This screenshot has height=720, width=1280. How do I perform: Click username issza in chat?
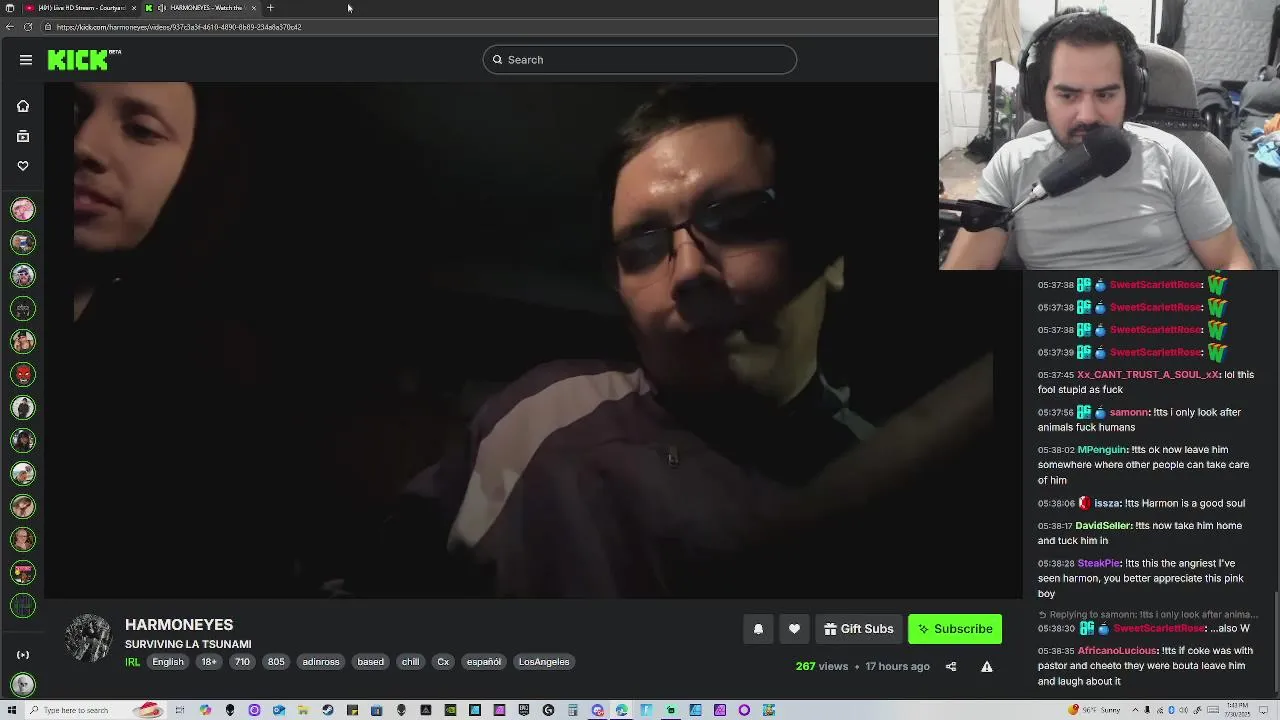click(1106, 504)
